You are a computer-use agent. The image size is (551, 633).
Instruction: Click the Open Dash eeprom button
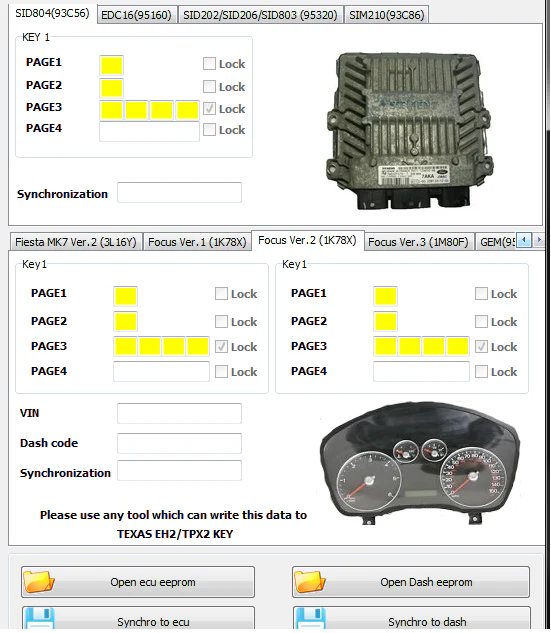411,582
